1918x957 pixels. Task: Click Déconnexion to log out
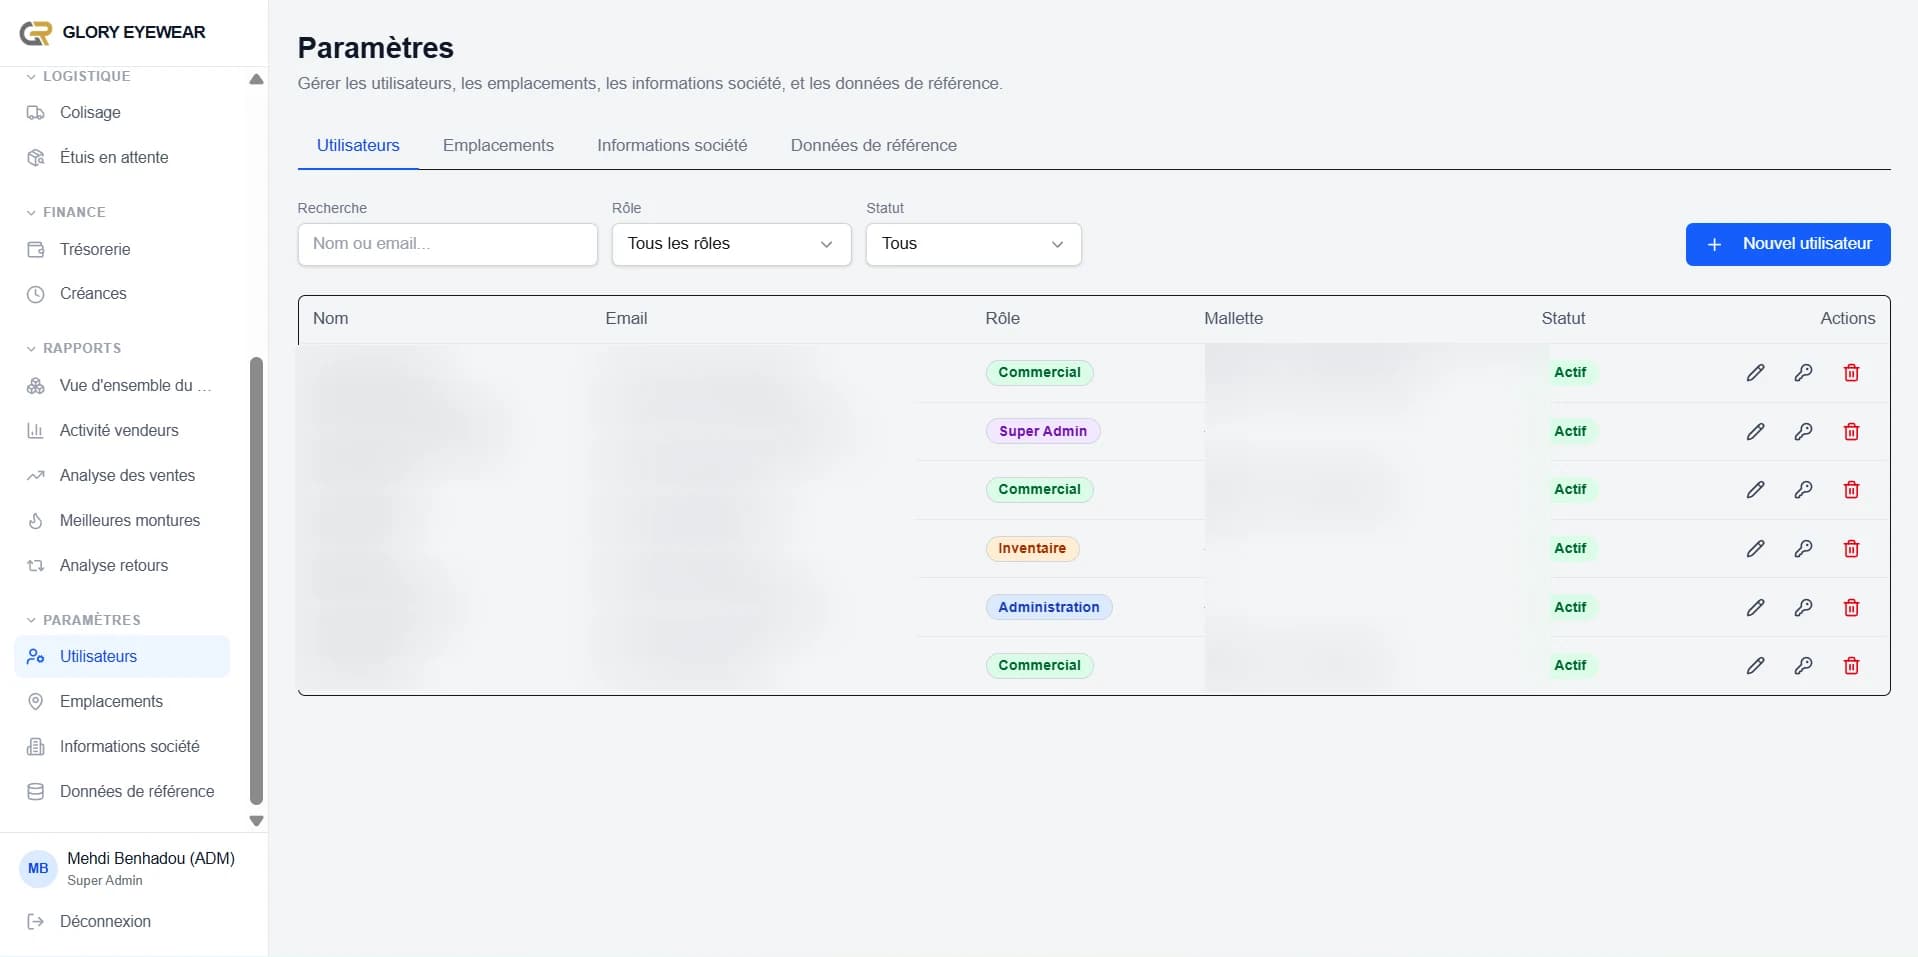pyautogui.click(x=105, y=922)
